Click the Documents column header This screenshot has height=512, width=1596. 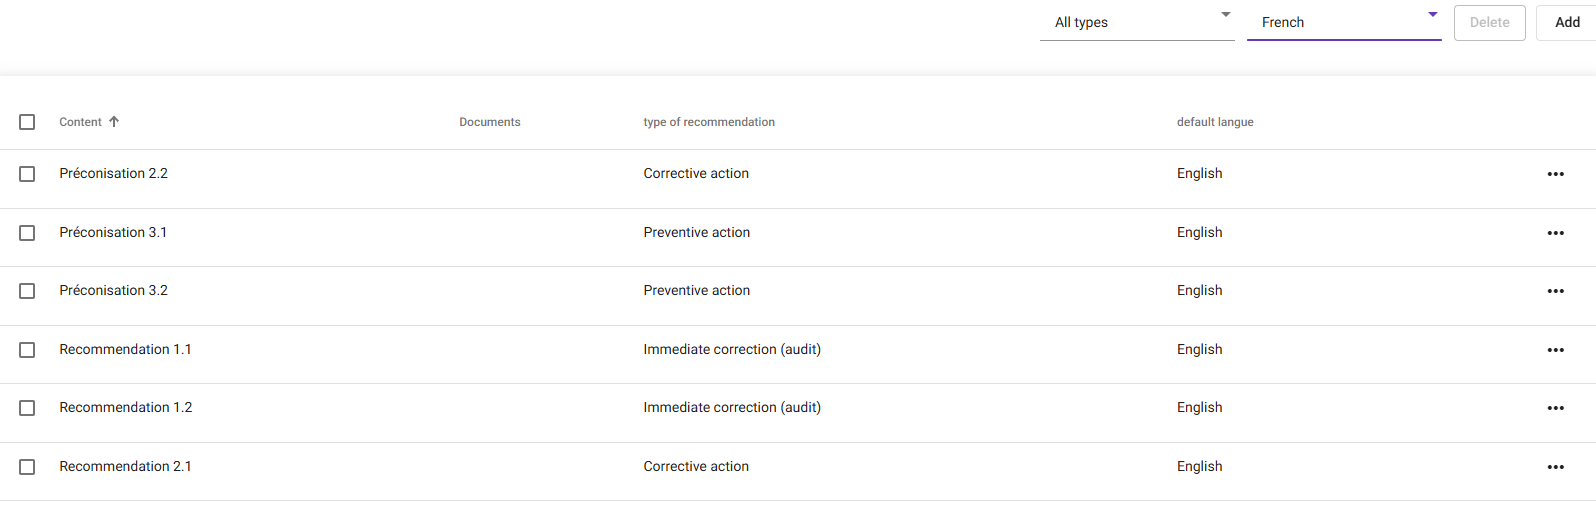coord(490,122)
